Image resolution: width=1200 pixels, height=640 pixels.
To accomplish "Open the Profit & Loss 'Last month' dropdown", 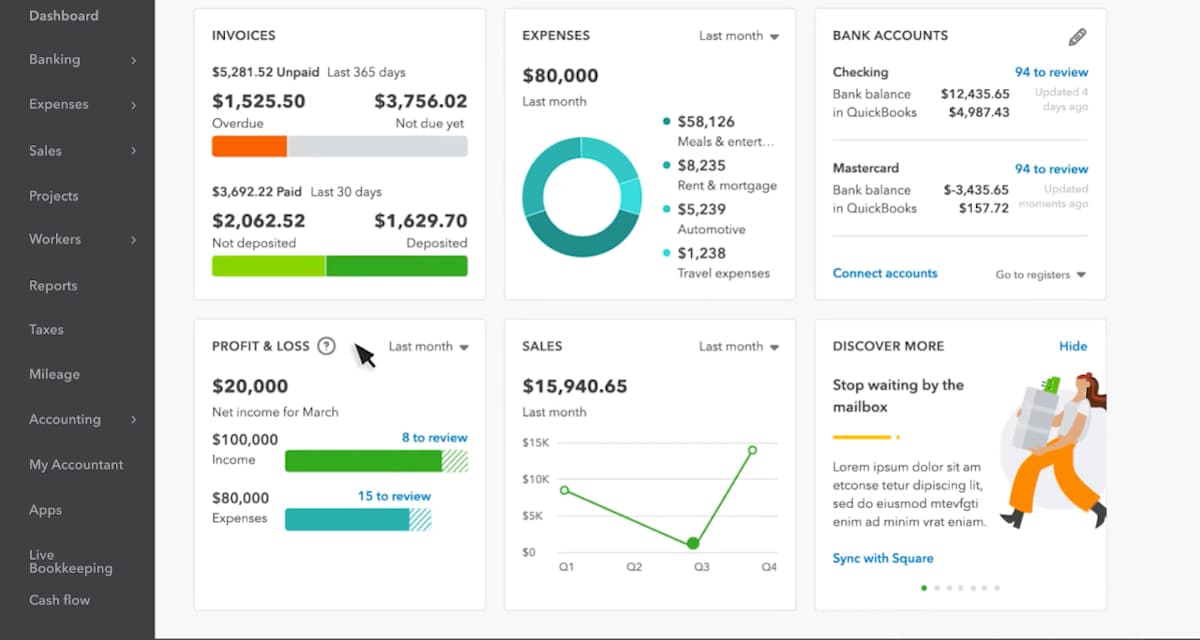I will click(x=429, y=346).
